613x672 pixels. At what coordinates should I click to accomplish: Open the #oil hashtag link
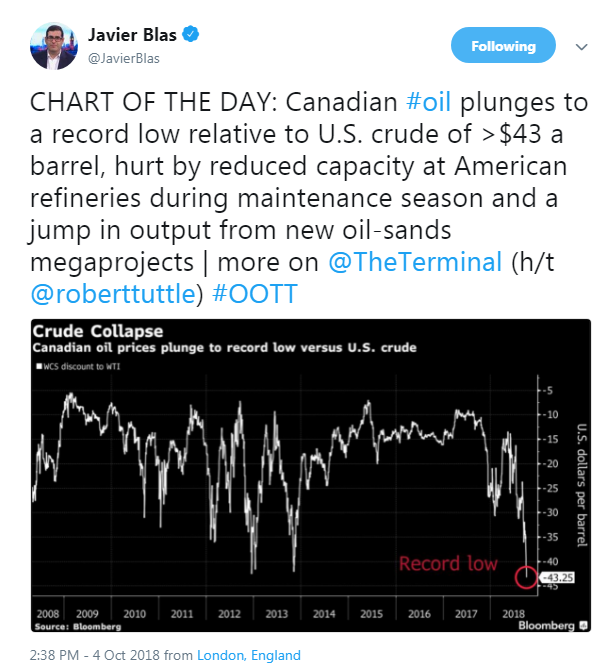[x=428, y=102]
